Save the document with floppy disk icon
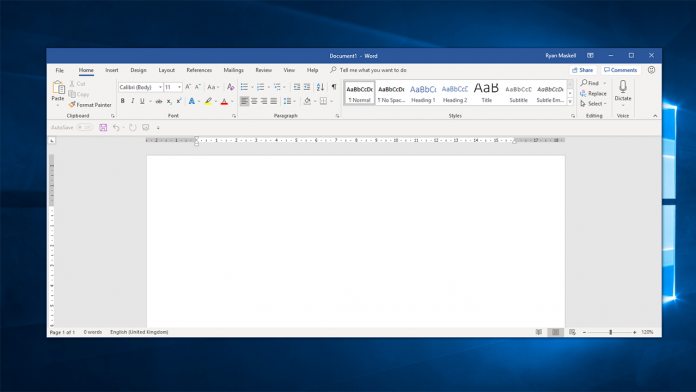Screen dimensions: 696x392 point(103,127)
